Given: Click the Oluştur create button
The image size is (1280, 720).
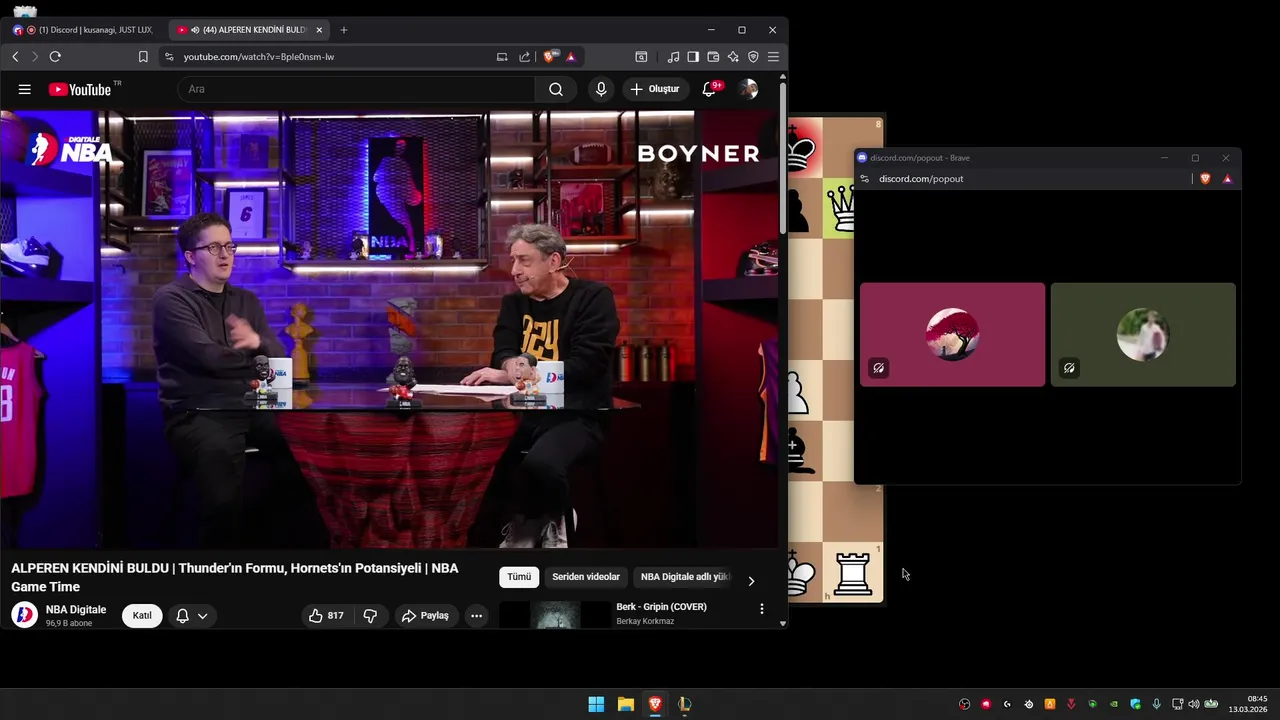Looking at the screenshot, I should point(654,89).
